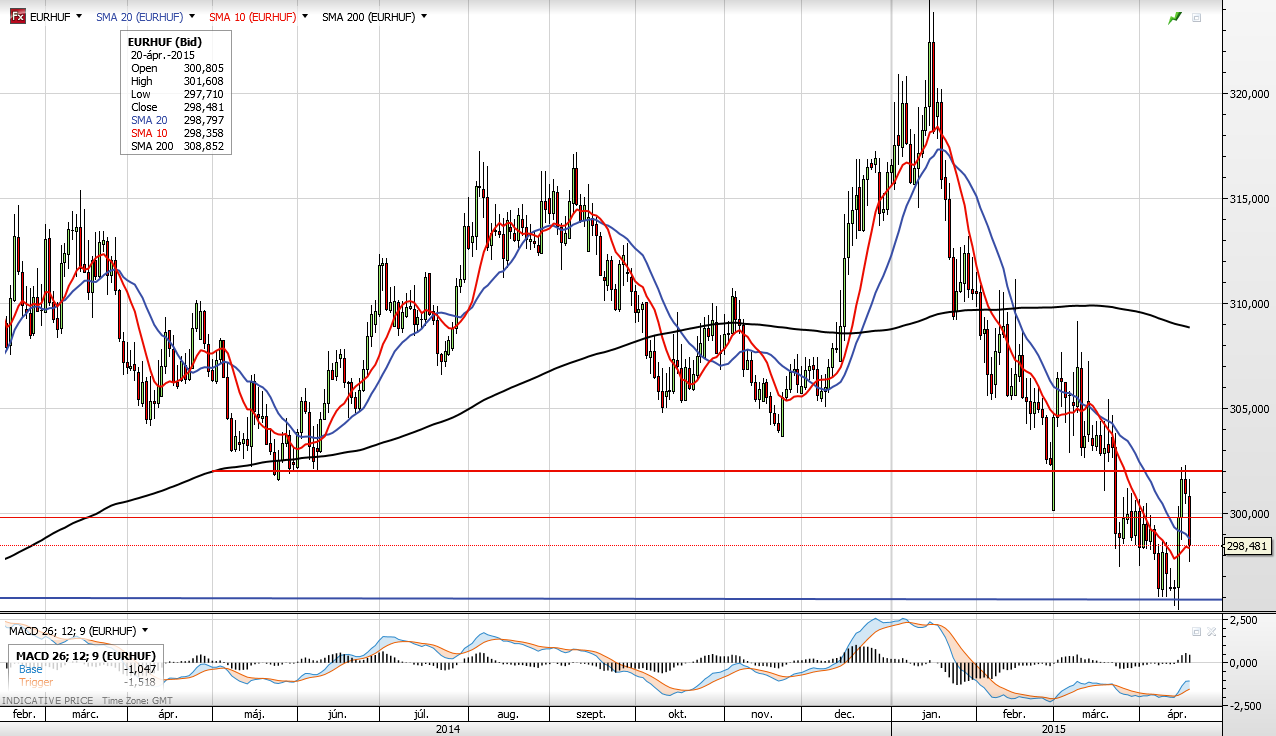Open the SMA 200 (EURHUF) dropdown

pos(424,17)
